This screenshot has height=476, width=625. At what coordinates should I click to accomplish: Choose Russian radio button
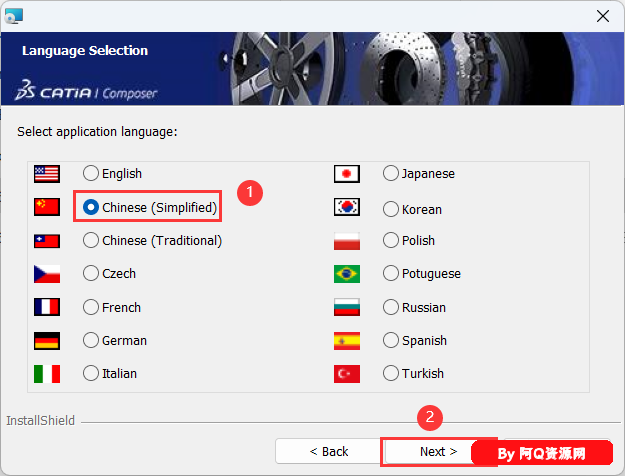(391, 307)
